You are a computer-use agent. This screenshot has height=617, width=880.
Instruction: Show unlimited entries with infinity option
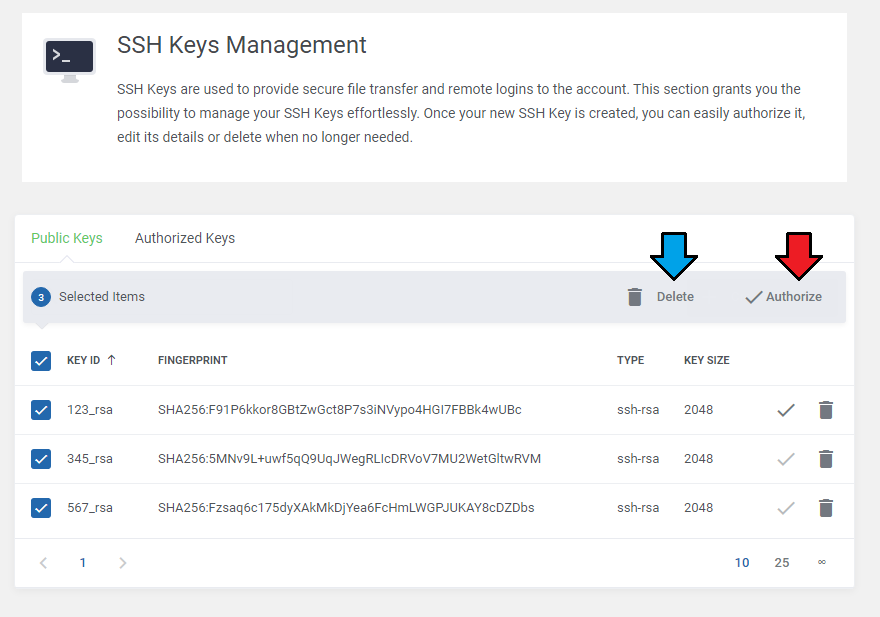pos(822,562)
